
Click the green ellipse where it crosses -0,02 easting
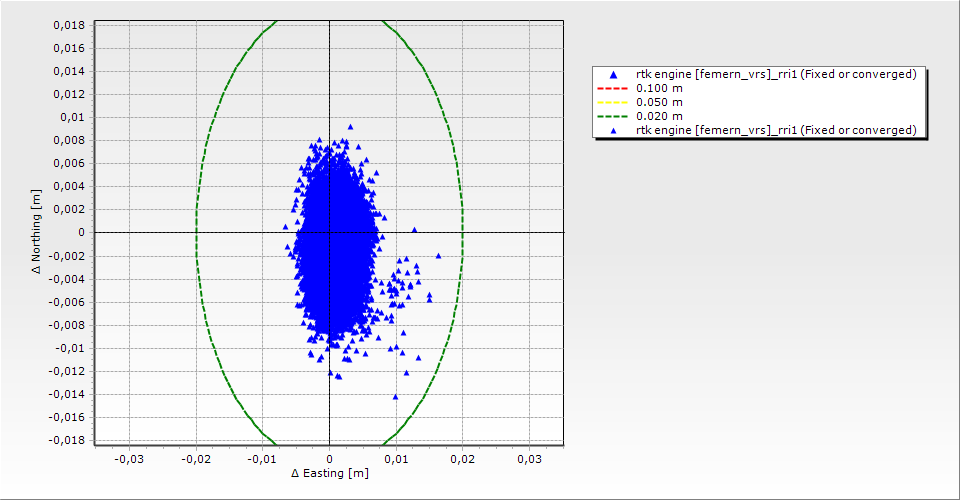pos(196,232)
